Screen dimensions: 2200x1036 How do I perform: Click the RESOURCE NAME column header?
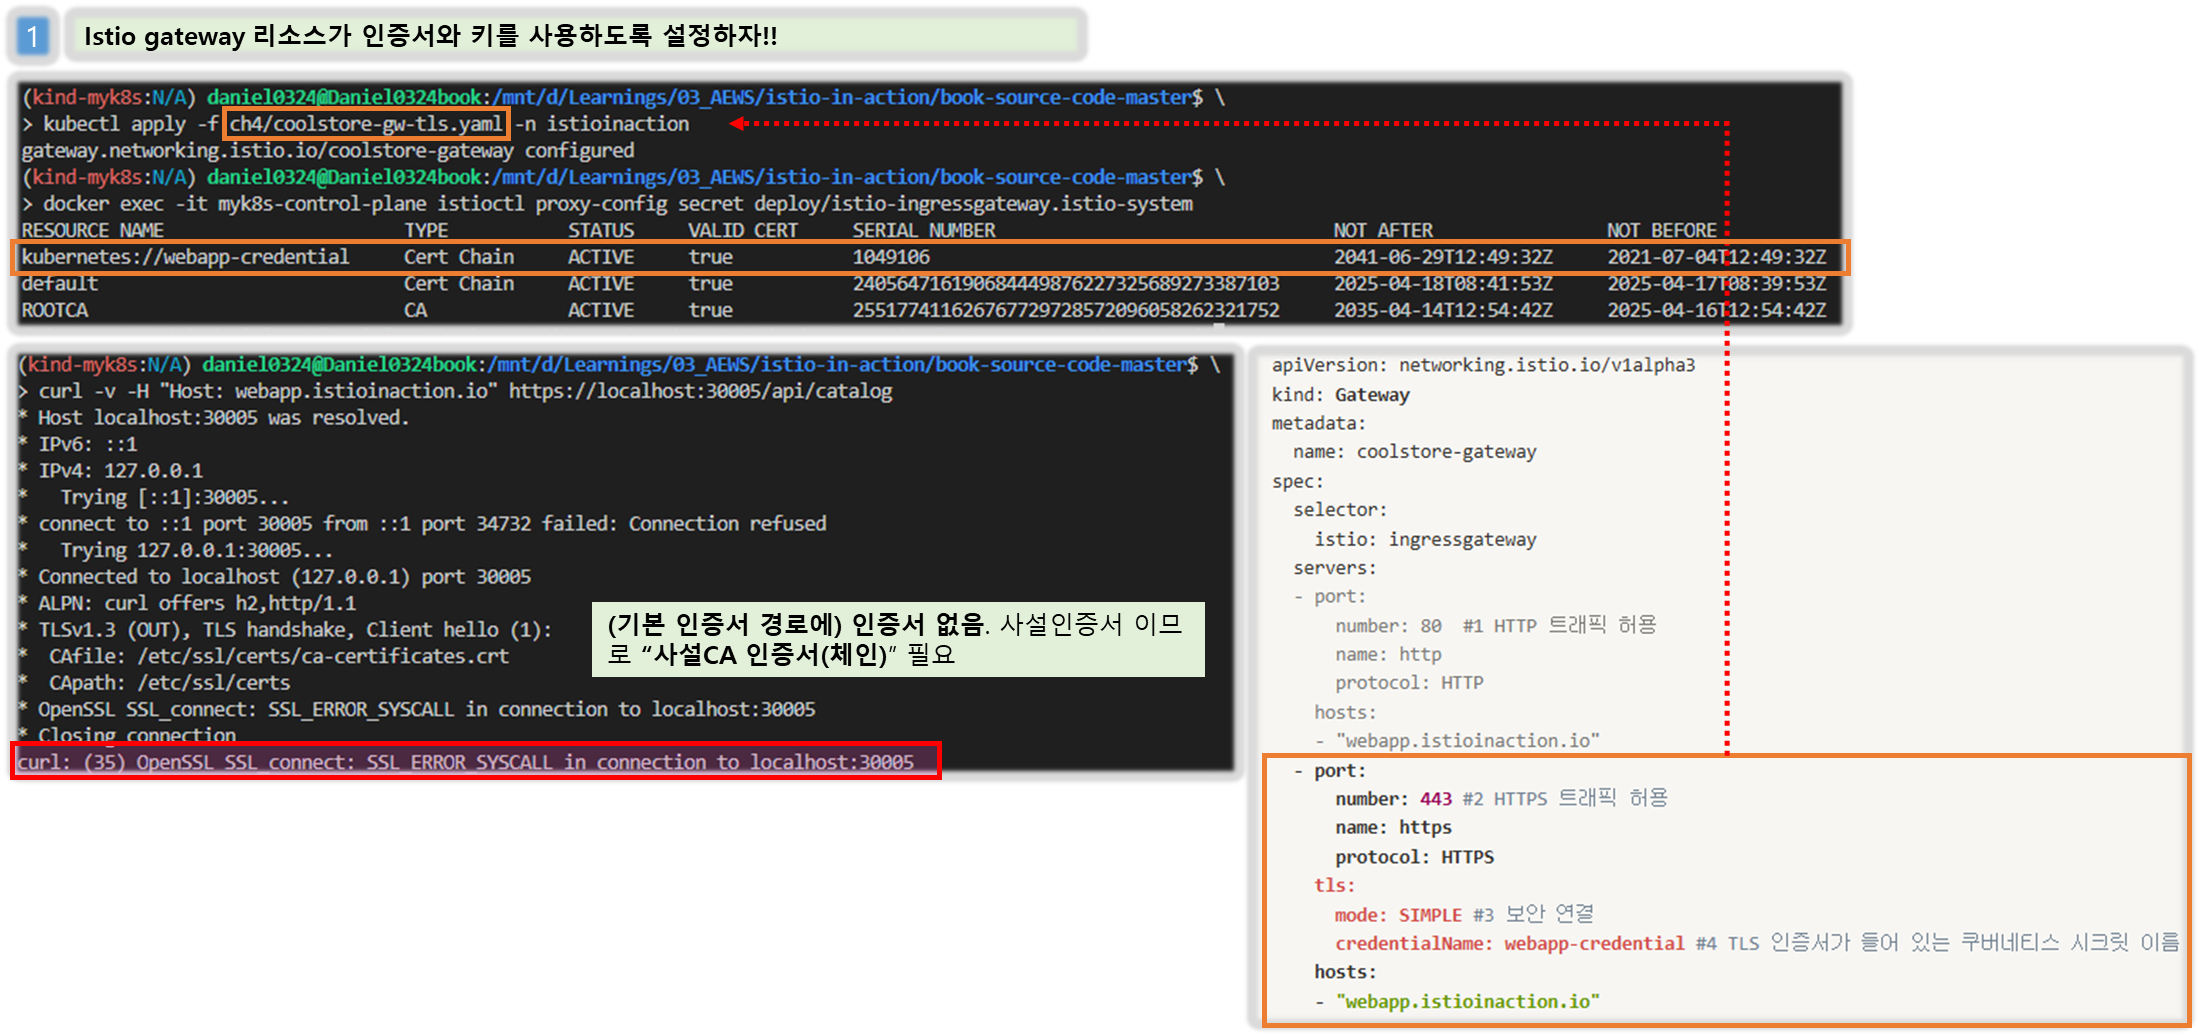pyautogui.click(x=92, y=230)
